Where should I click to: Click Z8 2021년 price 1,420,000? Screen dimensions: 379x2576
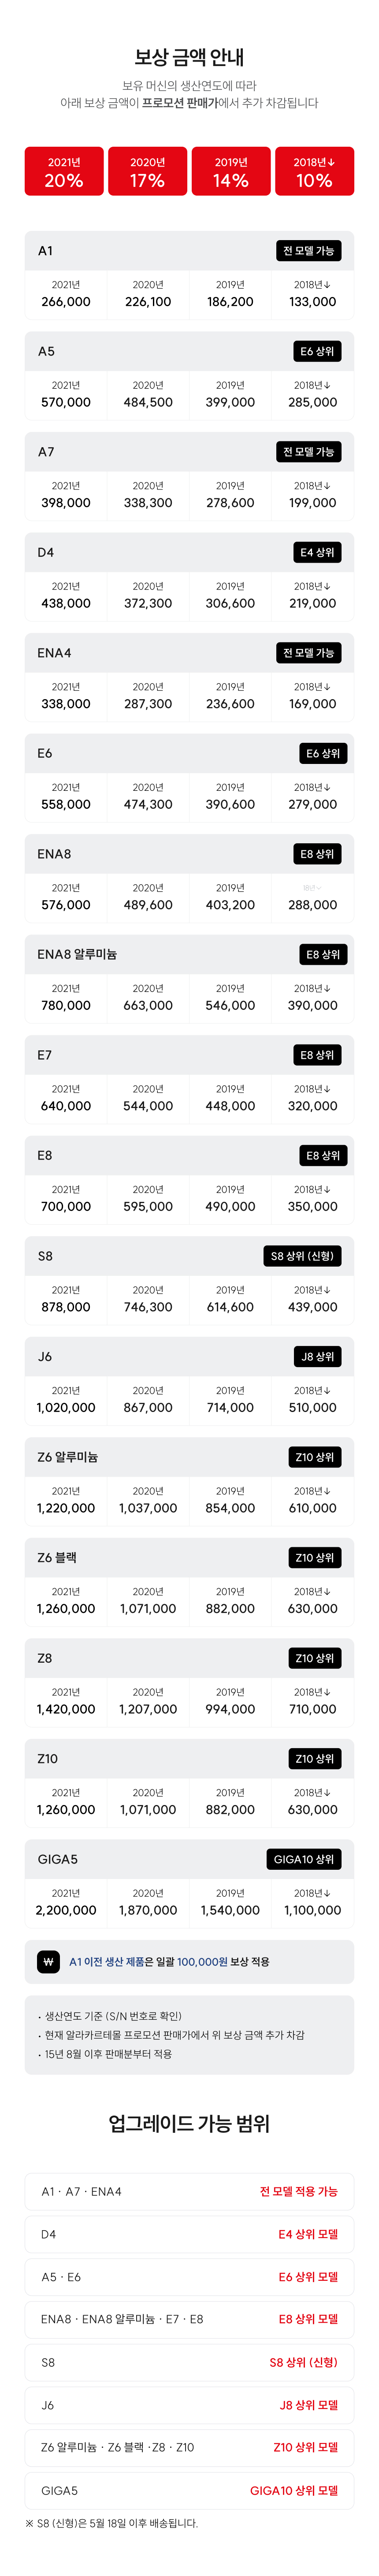(x=66, y=1708)
